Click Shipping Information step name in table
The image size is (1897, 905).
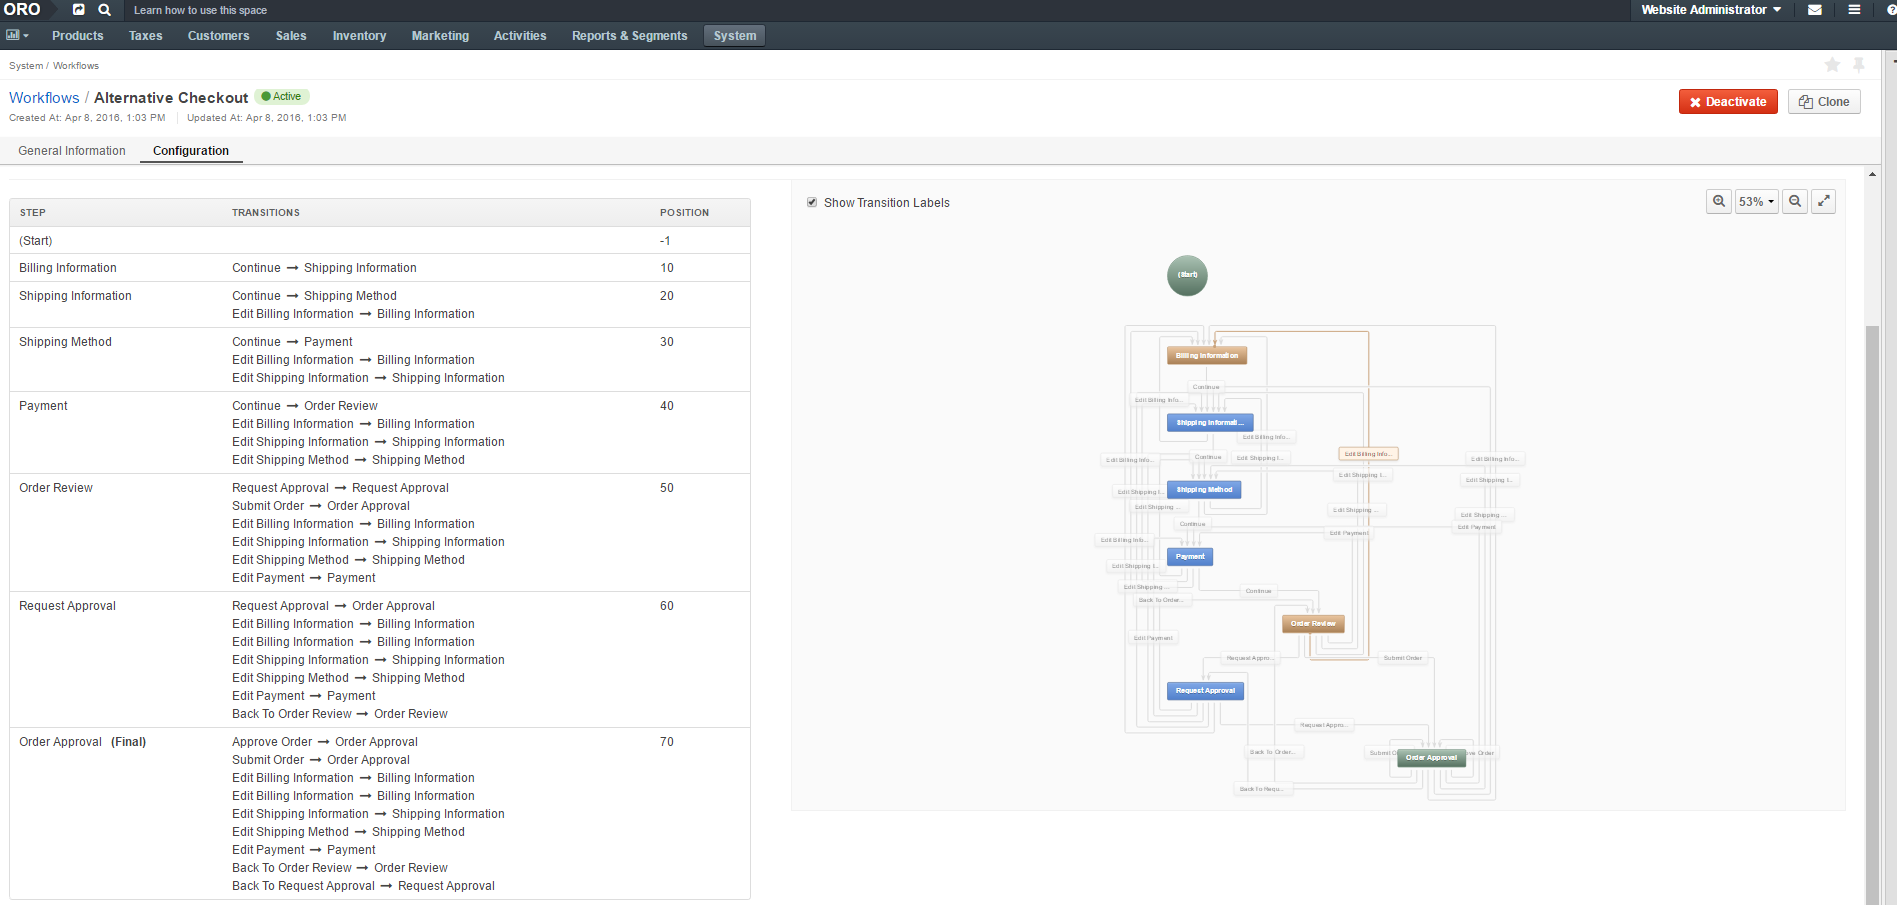[75, 296]
